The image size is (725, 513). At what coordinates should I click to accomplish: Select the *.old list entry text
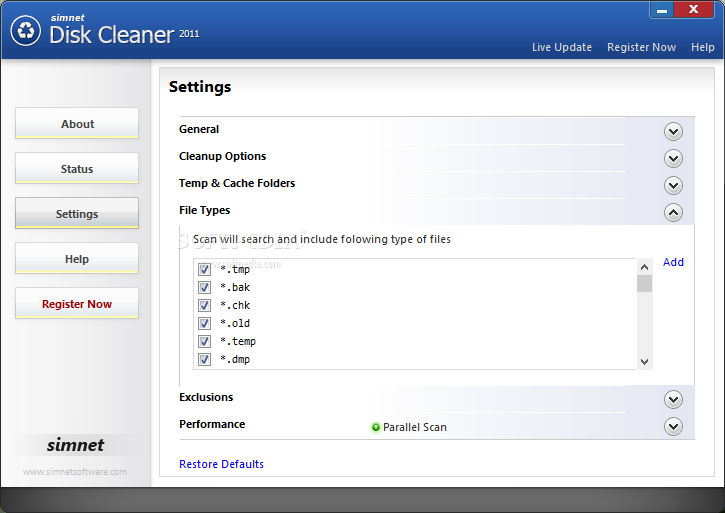[x=235, y=323]
